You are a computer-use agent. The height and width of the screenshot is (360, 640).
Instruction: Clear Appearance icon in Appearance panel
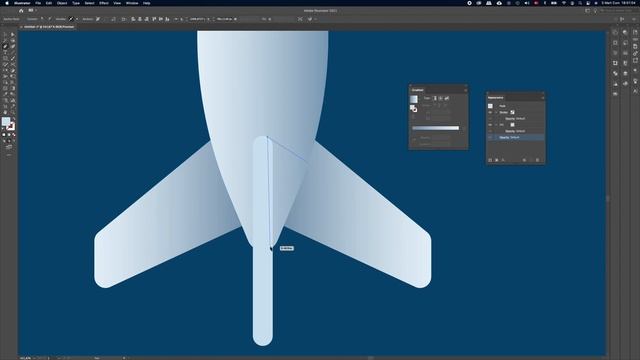point(524,160)
